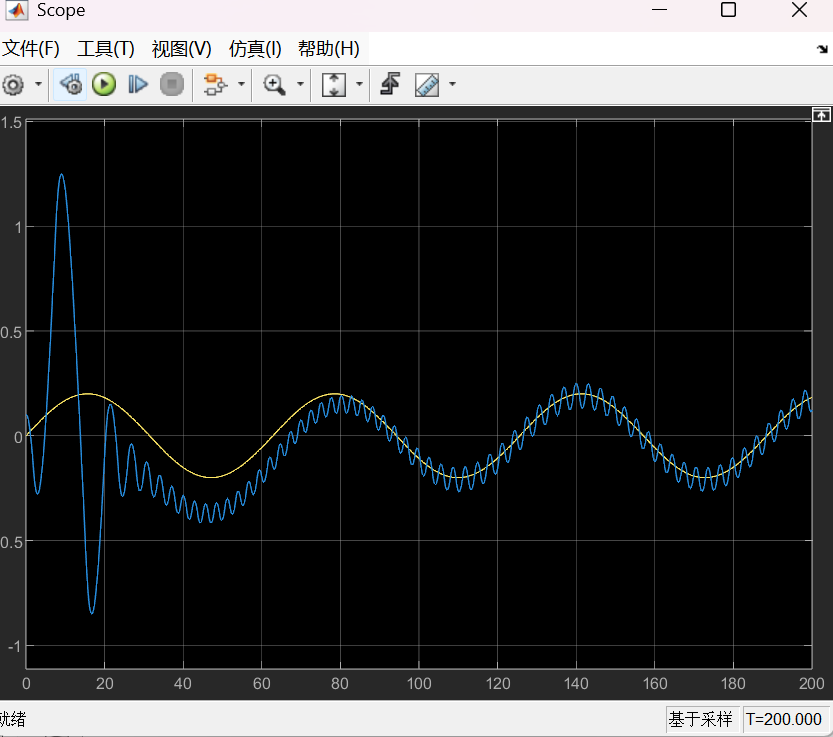Expand dropdown arrow beside configuration gear

click(x=38, y=85)
